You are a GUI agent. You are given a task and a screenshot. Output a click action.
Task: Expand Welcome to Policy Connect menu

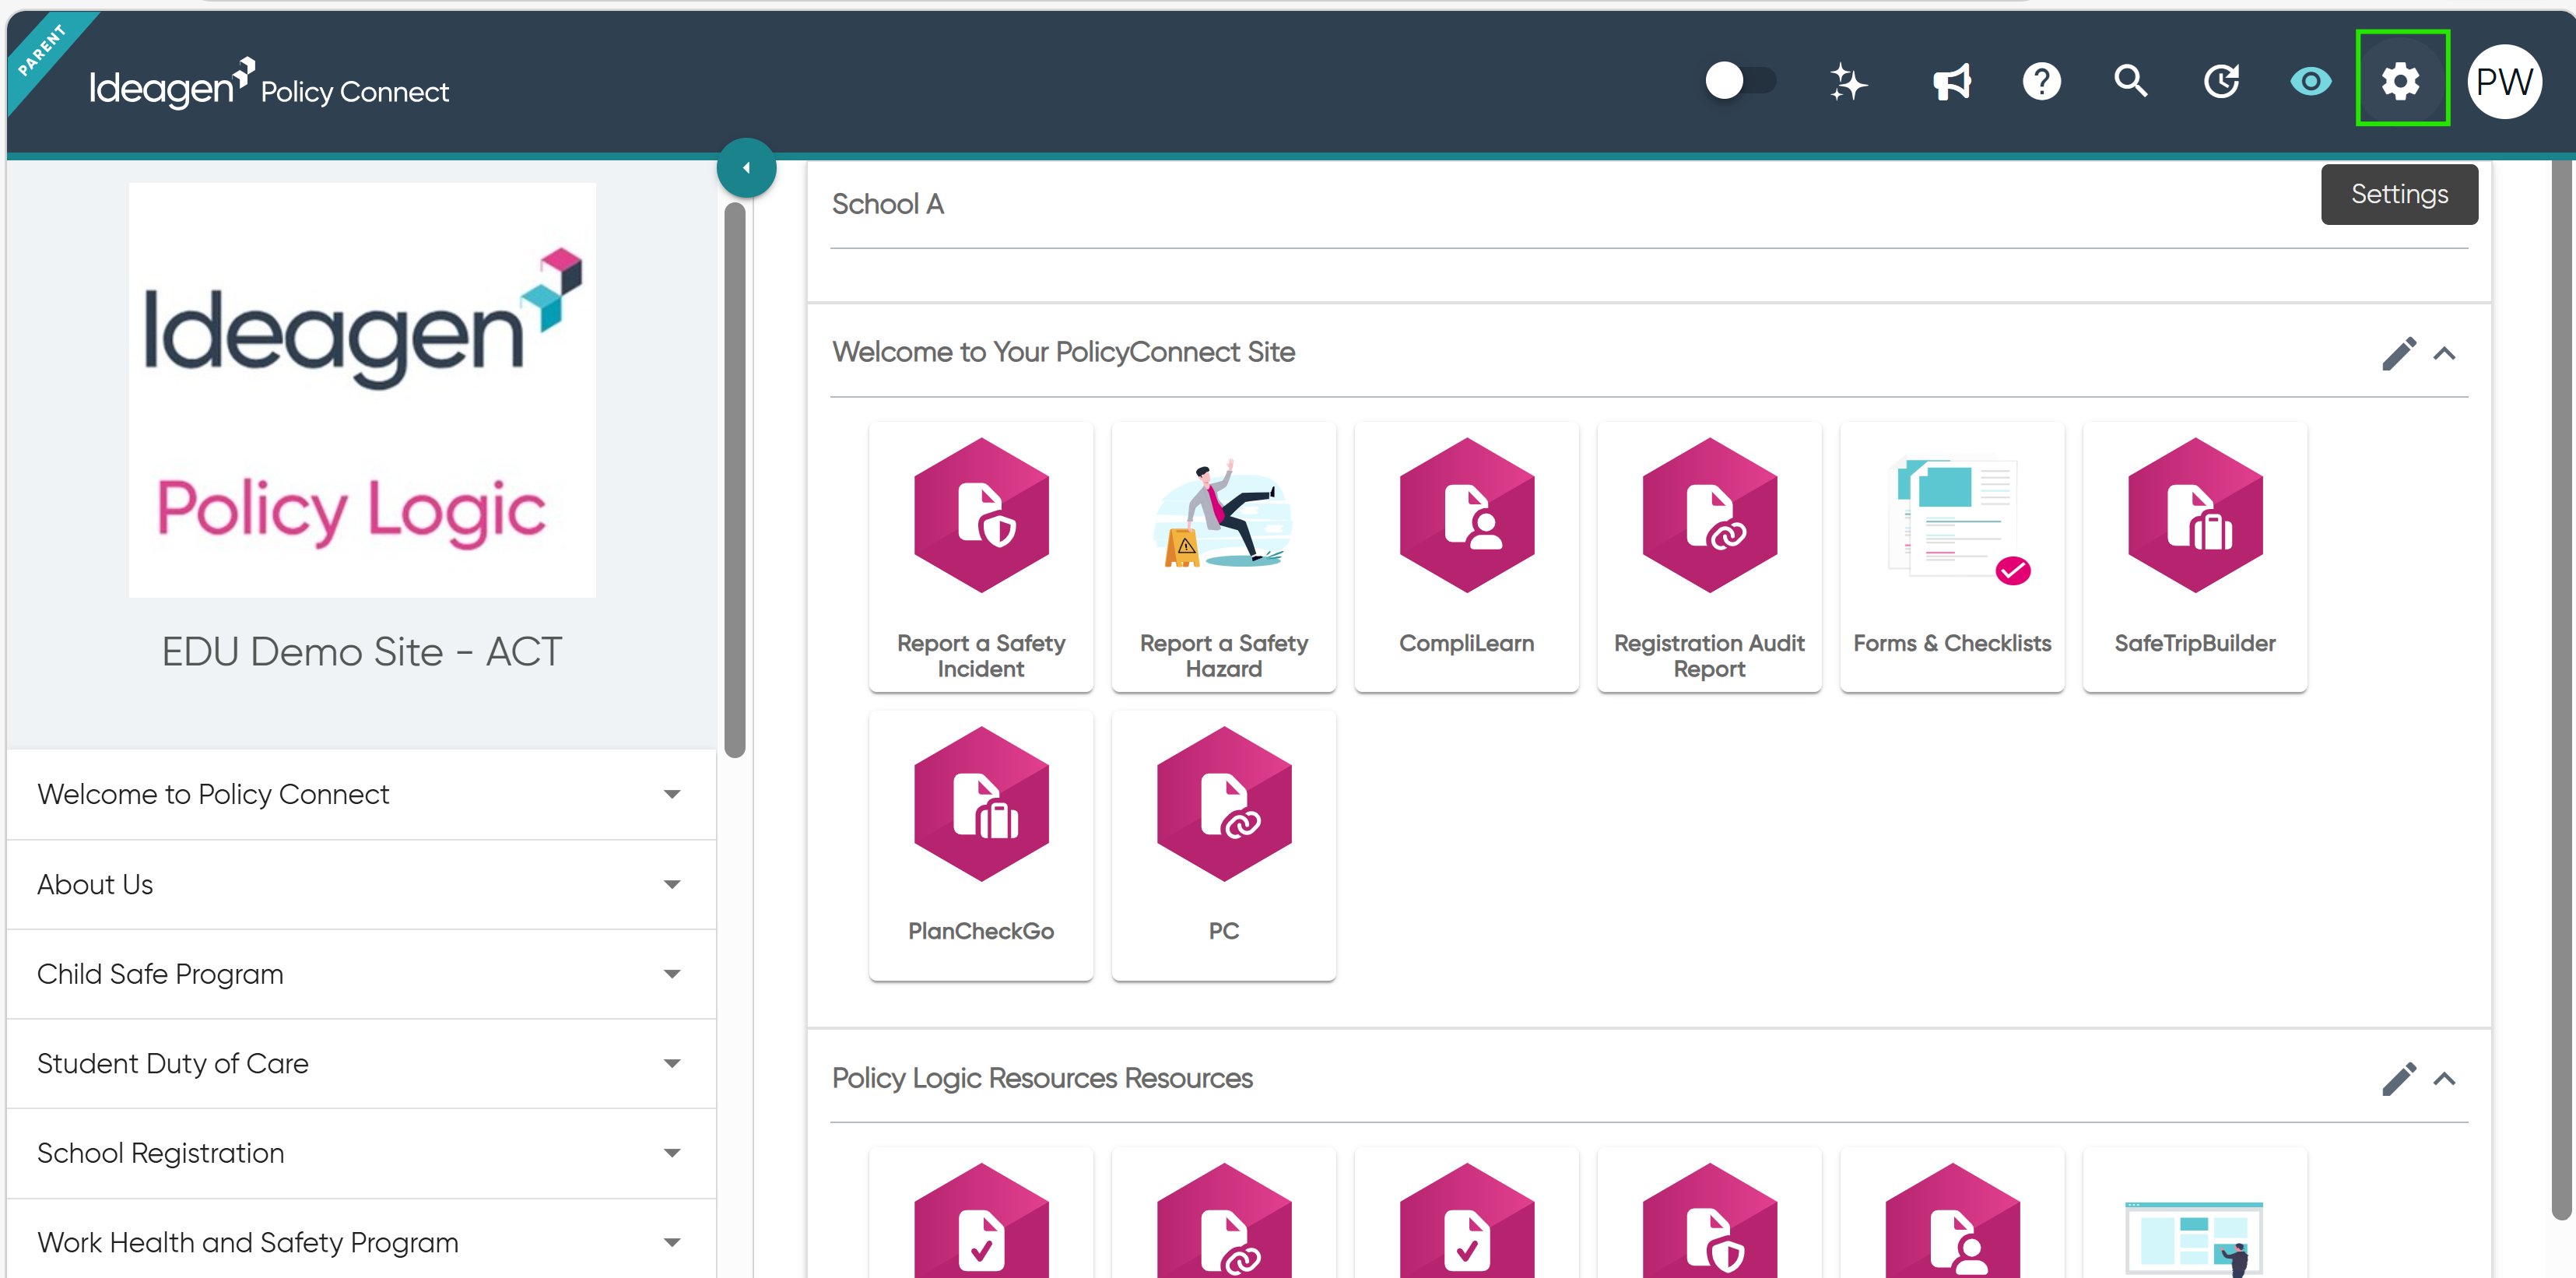point(361,794)
